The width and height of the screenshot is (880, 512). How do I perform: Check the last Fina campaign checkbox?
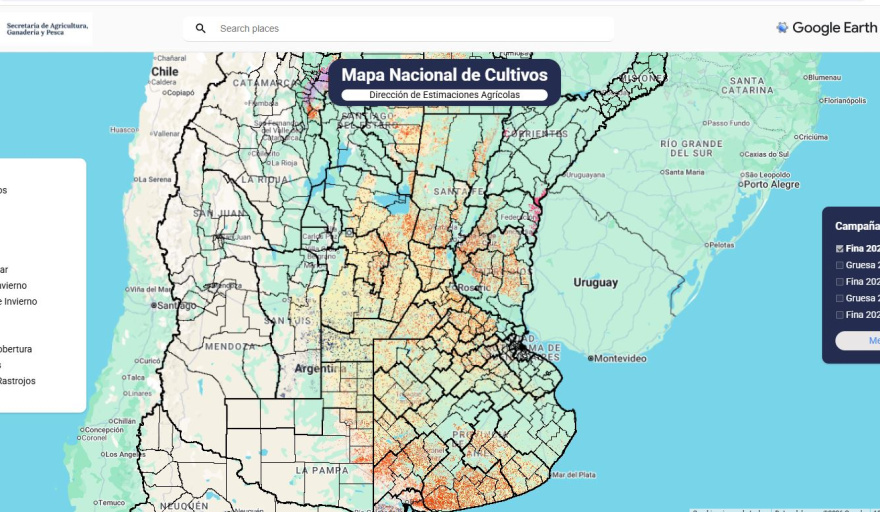point(840,315)
